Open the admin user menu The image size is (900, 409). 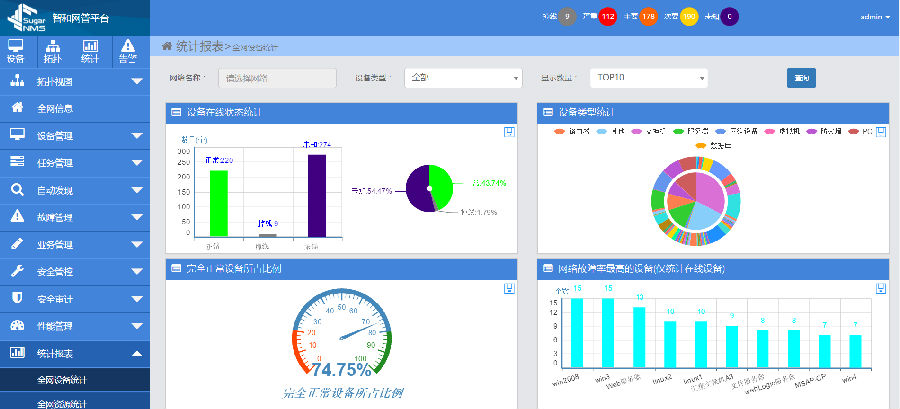pyautogui.click(x=875, y=17)
